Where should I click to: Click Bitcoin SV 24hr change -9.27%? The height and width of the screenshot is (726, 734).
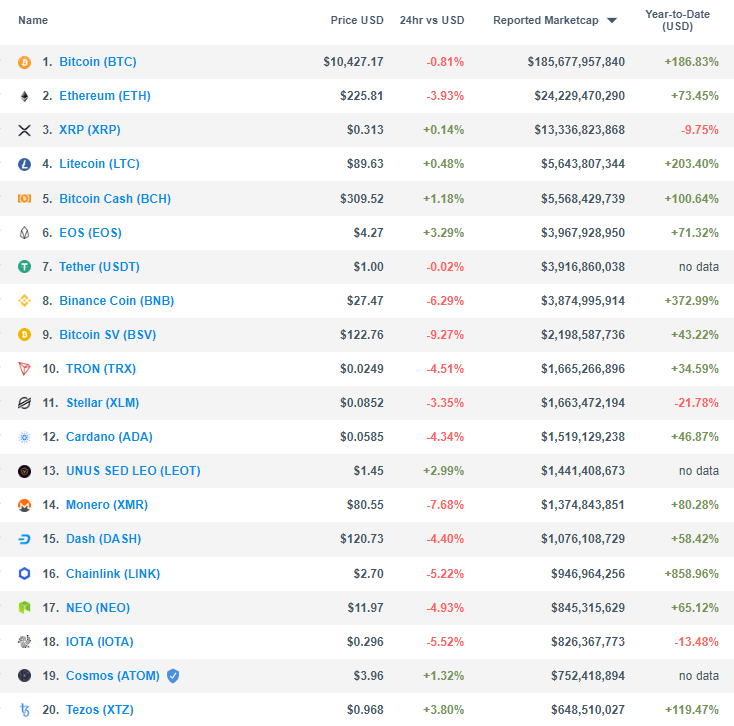pyautogui.click(x=445, y=335)
